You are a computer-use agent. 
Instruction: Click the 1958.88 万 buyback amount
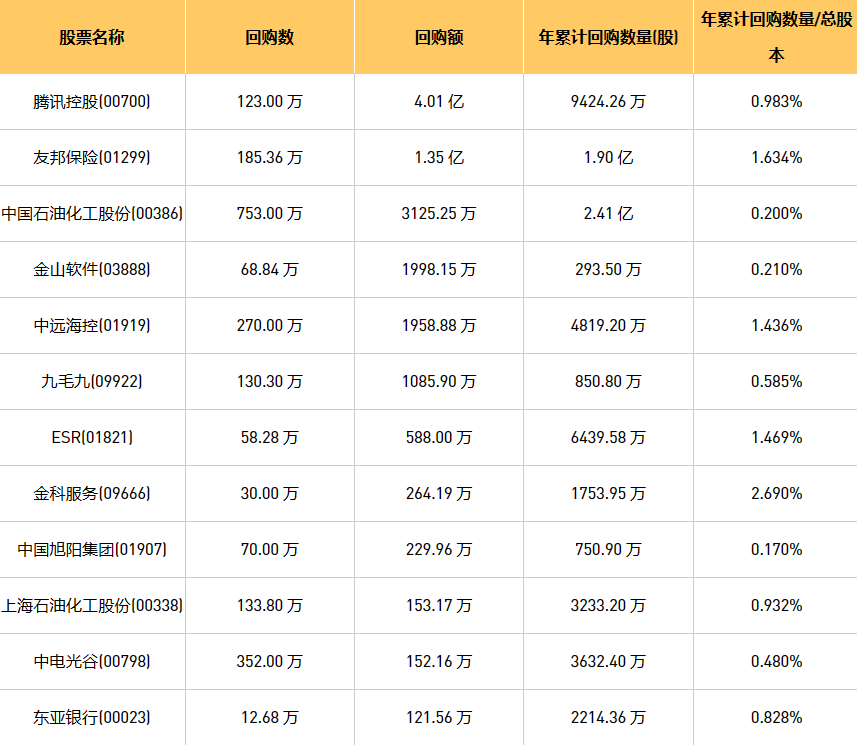(439, 326)
